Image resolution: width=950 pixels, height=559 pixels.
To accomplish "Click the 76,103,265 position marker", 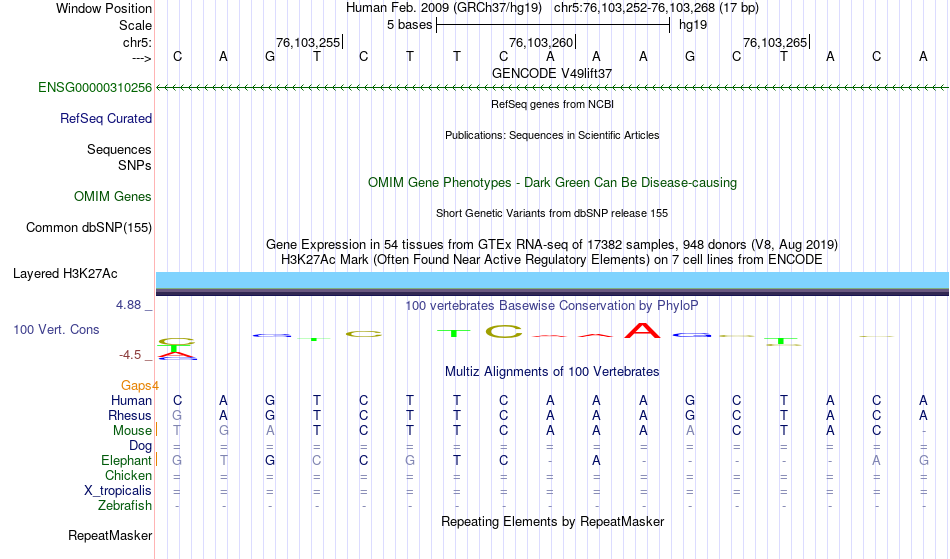I will (776, 43).
